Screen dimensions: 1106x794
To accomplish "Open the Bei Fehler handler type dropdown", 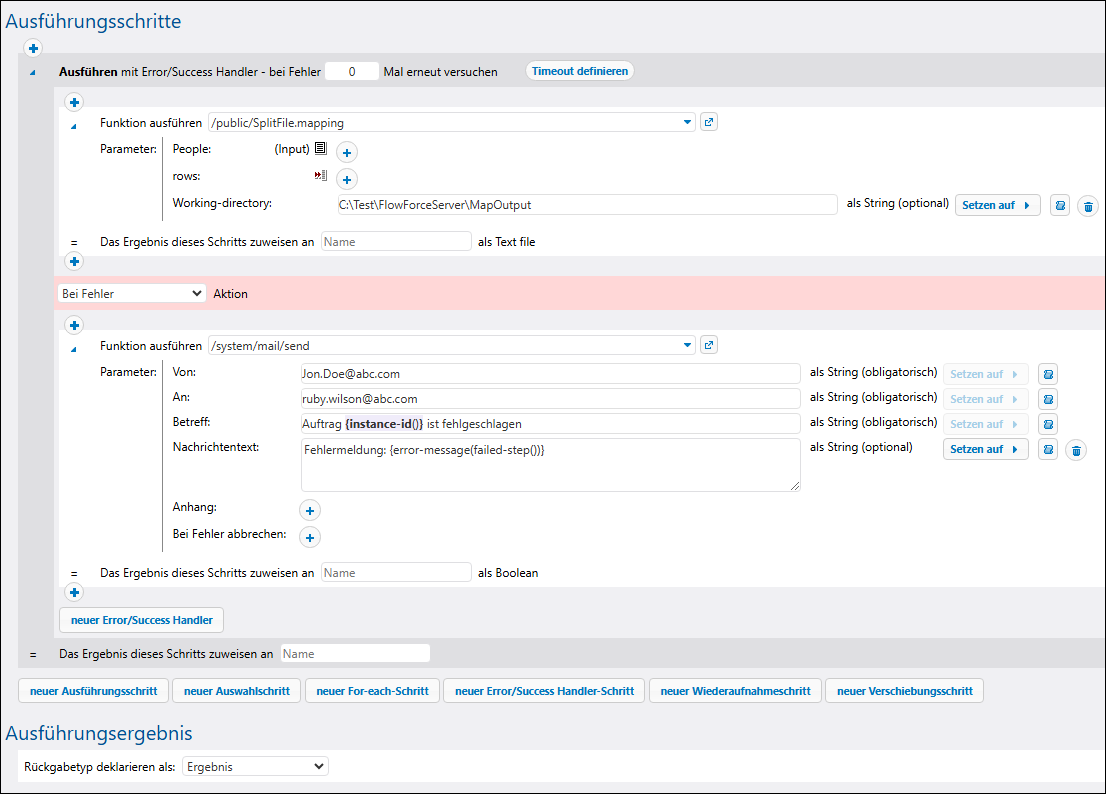I will click(132, 293).
